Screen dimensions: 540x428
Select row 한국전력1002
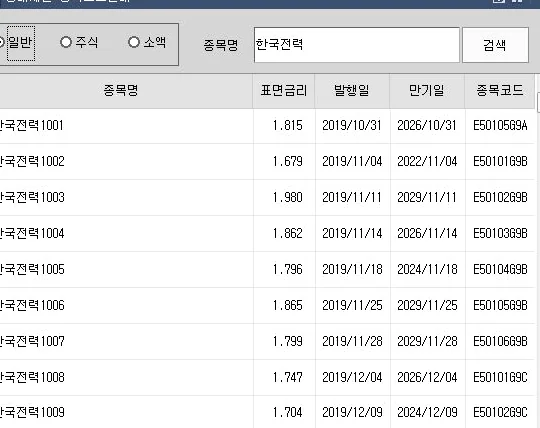click(267, 161)
